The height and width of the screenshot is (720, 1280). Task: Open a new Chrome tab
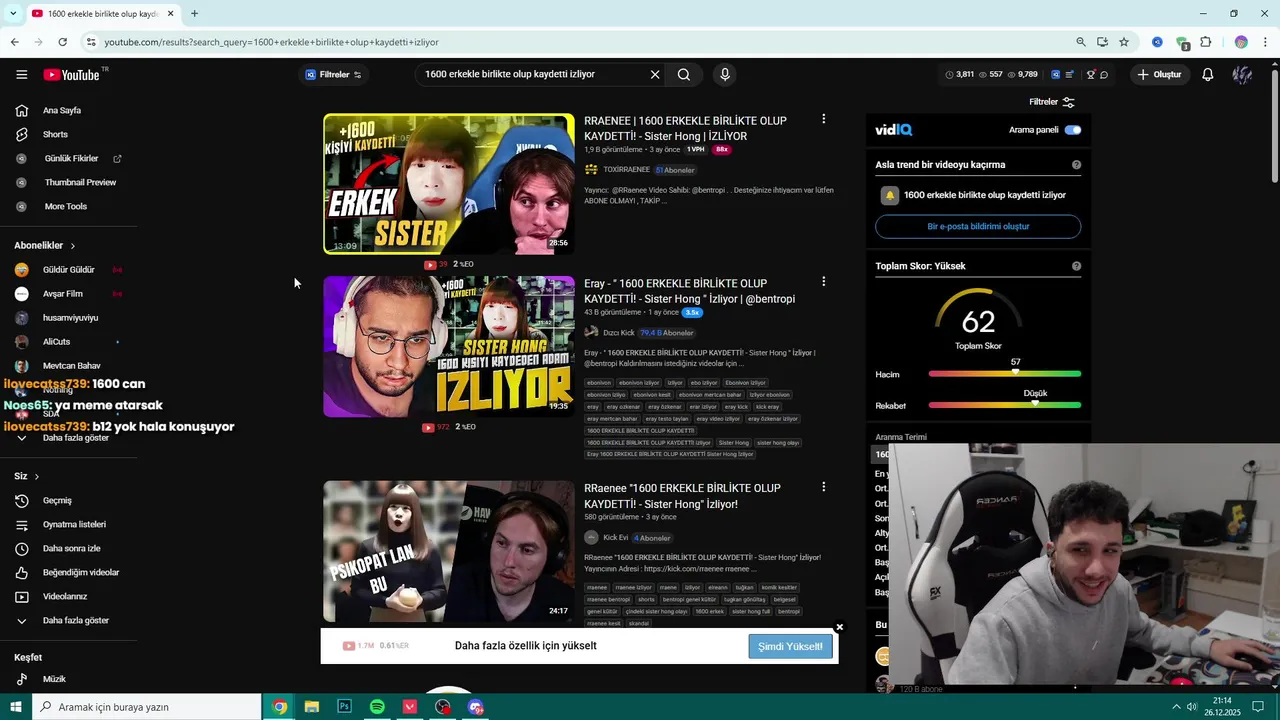[x=194, y=14]
